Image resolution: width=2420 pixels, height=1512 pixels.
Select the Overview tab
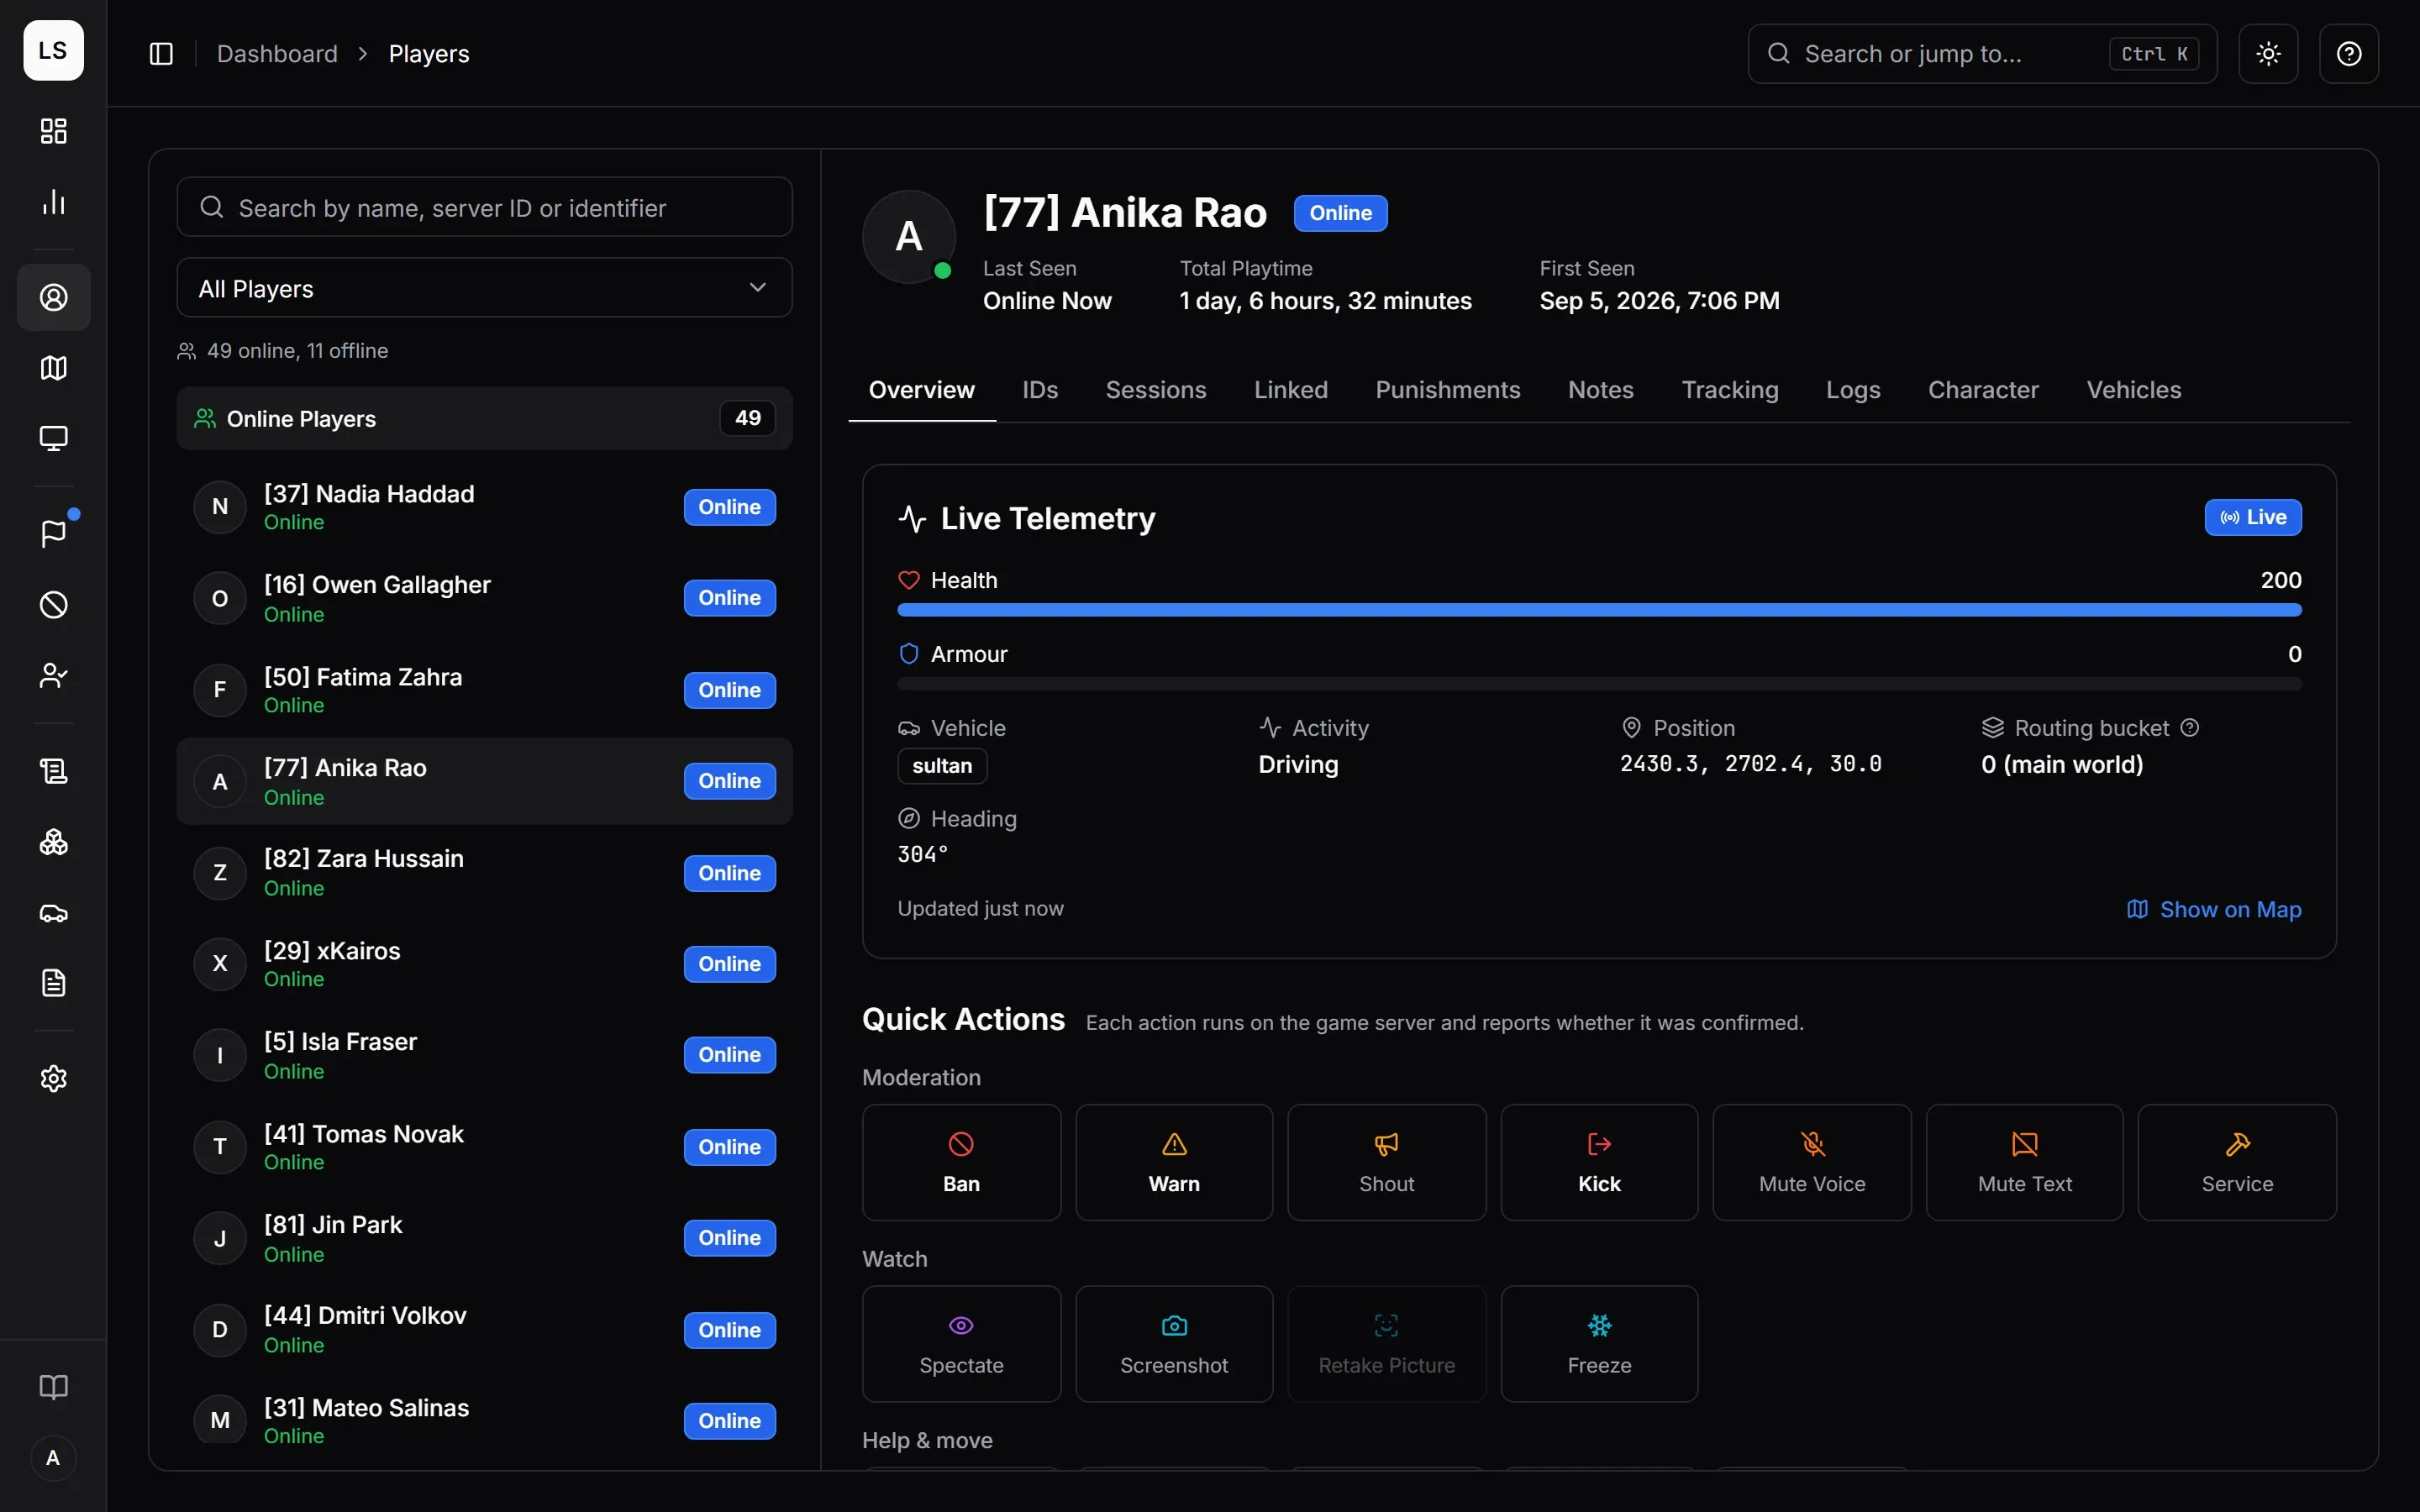921,390
